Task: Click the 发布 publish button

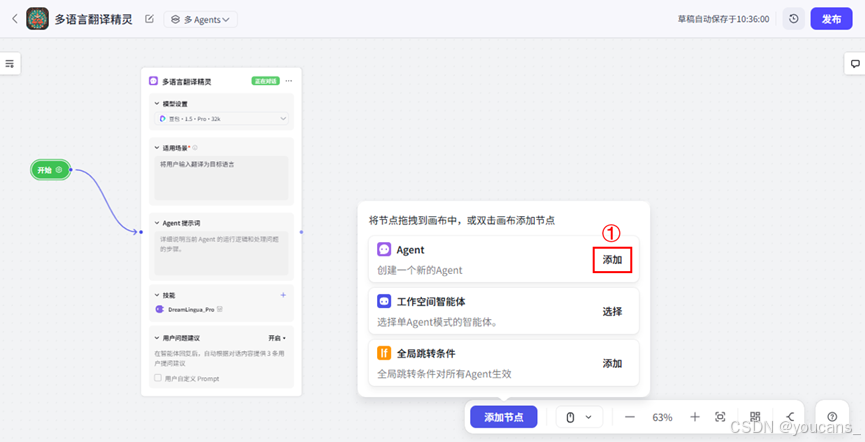Action: tap(831, 19)
